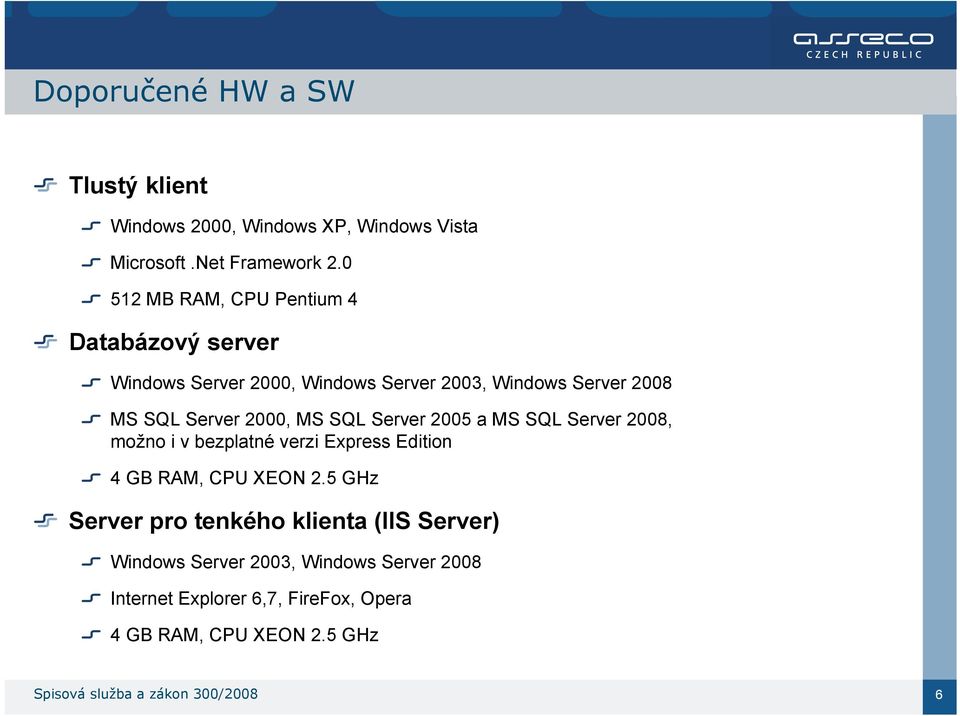960x716 pixels.
Task: Select the line 'Windows 2000, Windows XP, Windows Vista'
Action: [x=294, y=226]
